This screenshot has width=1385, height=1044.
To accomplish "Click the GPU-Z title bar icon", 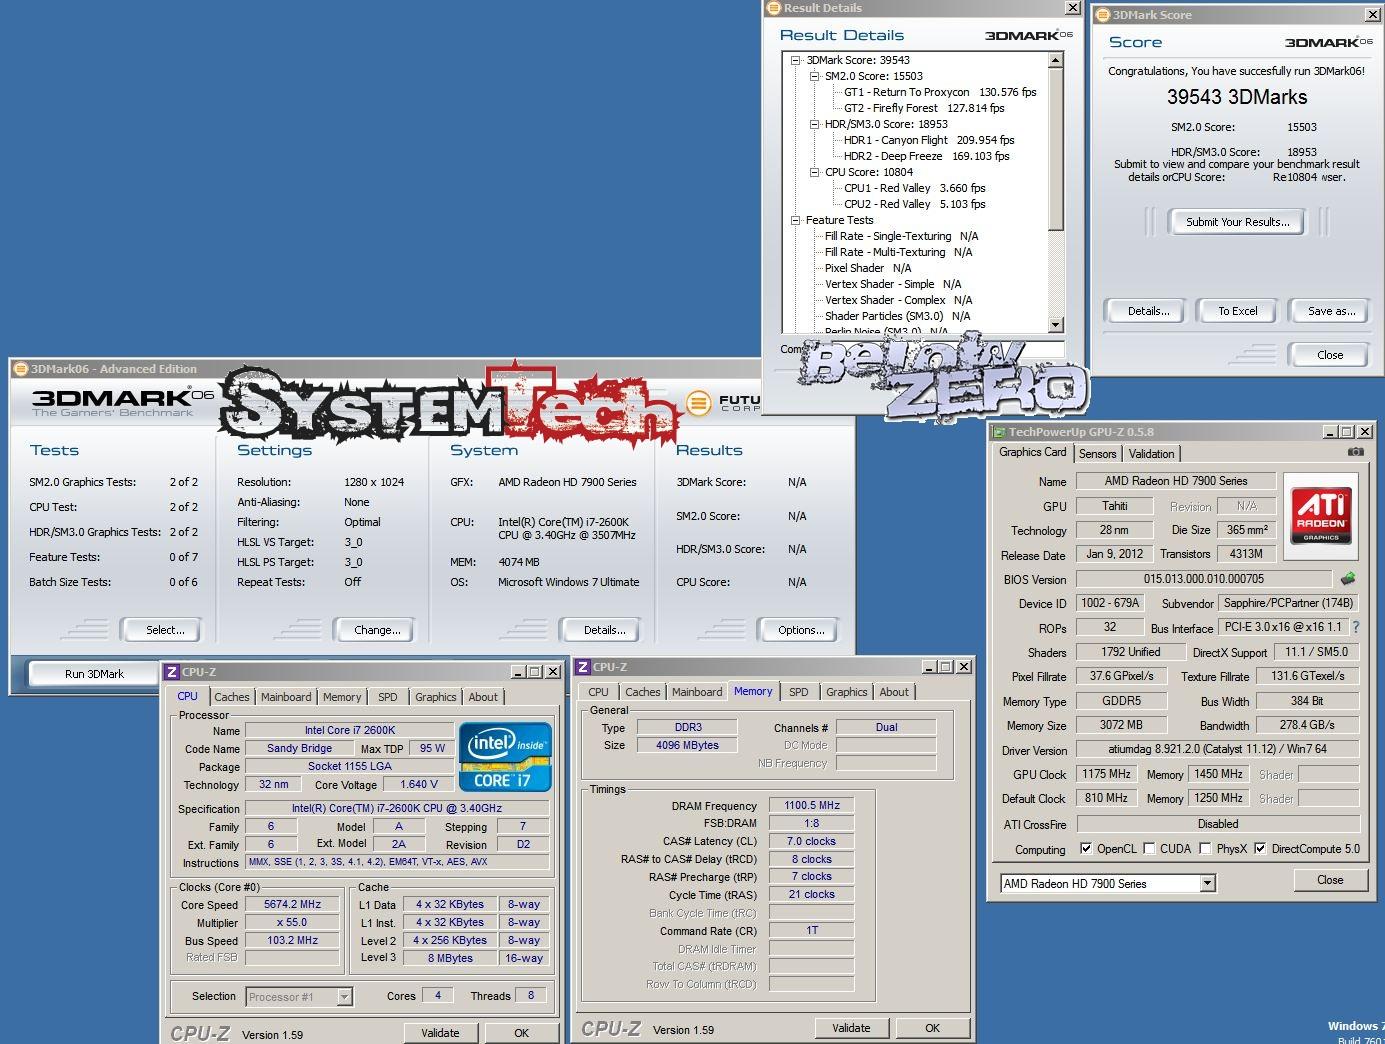I will (998, 432).
